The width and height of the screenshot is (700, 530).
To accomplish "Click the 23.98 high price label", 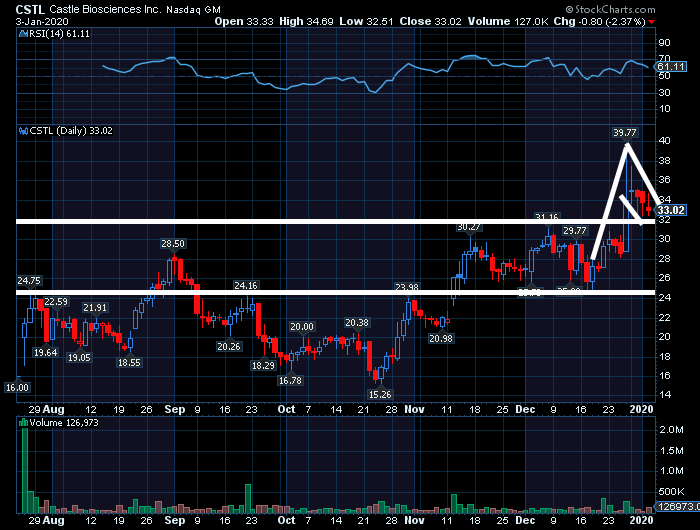I will (407, 288).
